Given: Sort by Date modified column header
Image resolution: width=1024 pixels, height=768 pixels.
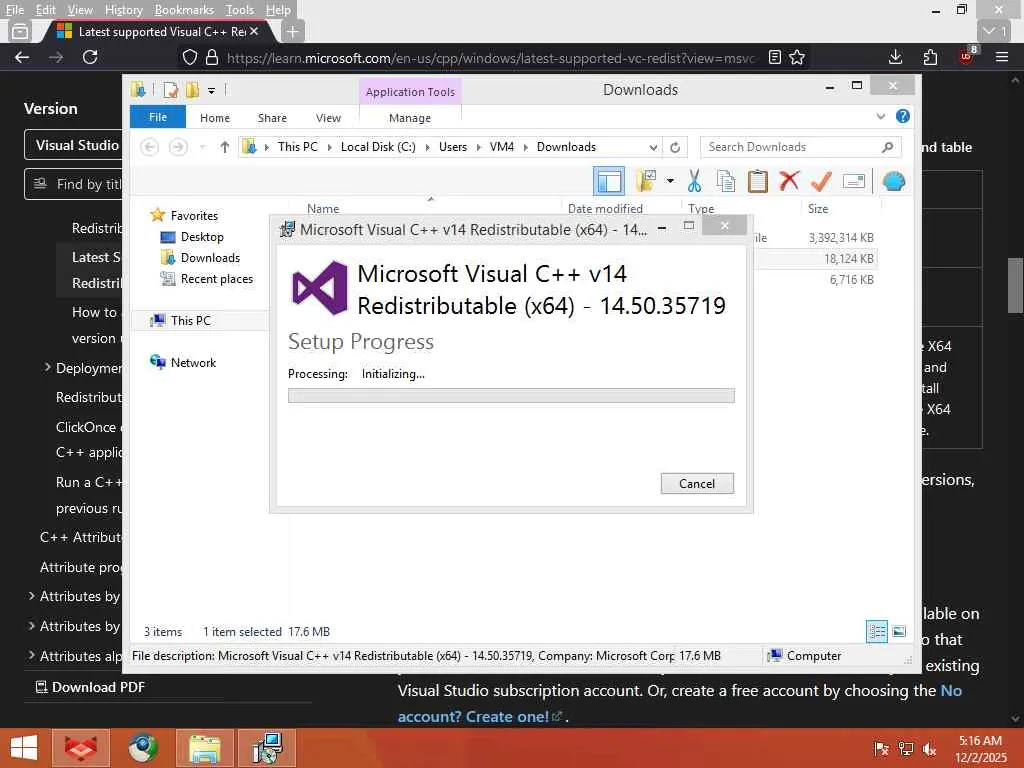Looking at the screenshot, I should click(x=605, y=208).
